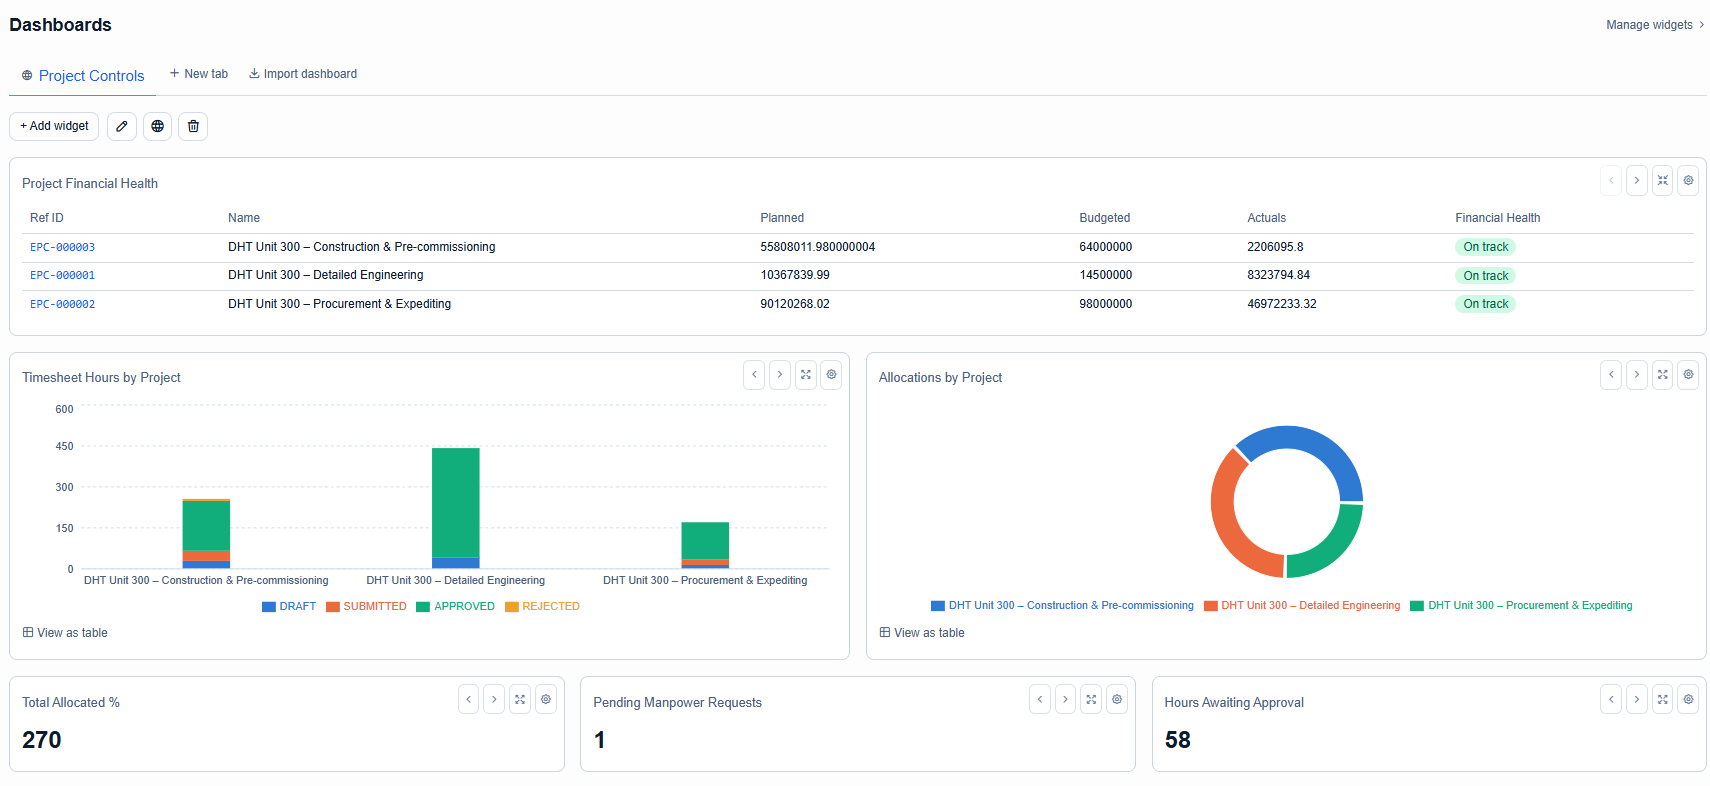Expand Total Allocated % widget
The width and height of the screenshot is (1710, 786).
(520, 699)
